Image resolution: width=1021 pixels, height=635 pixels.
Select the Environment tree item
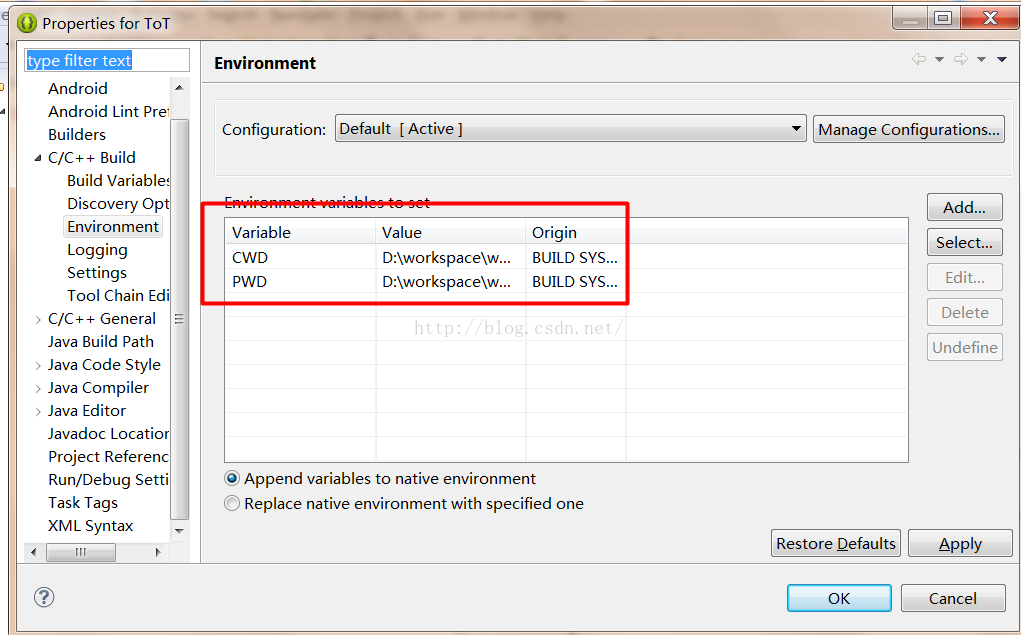coord(113,227)
